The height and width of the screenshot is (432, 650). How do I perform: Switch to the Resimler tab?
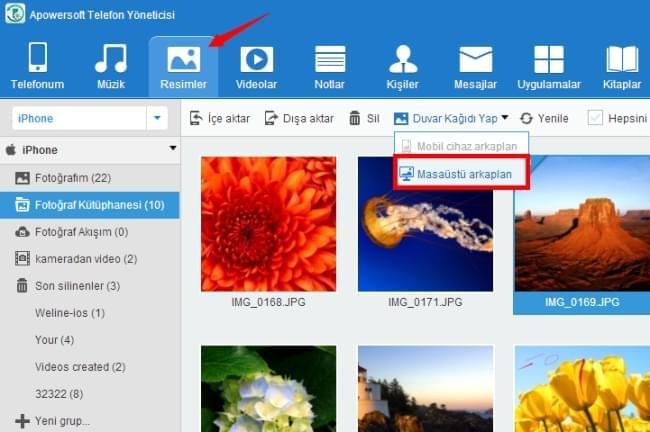(184, 66)
